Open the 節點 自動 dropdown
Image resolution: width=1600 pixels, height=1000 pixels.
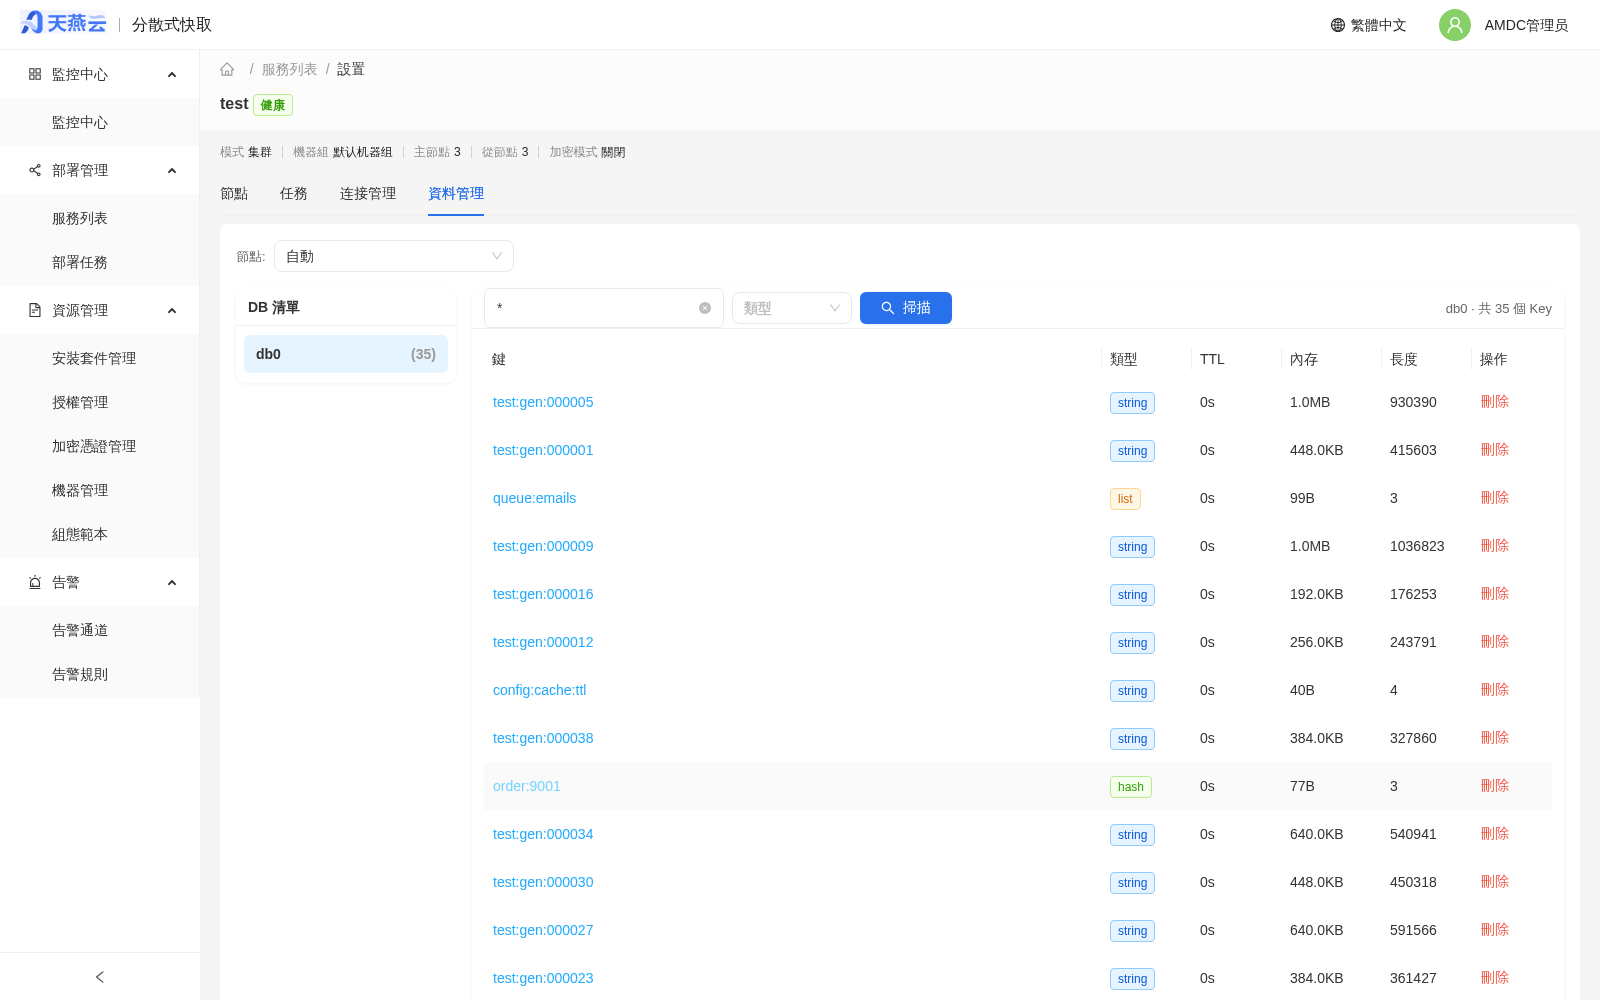pos(394,256)
